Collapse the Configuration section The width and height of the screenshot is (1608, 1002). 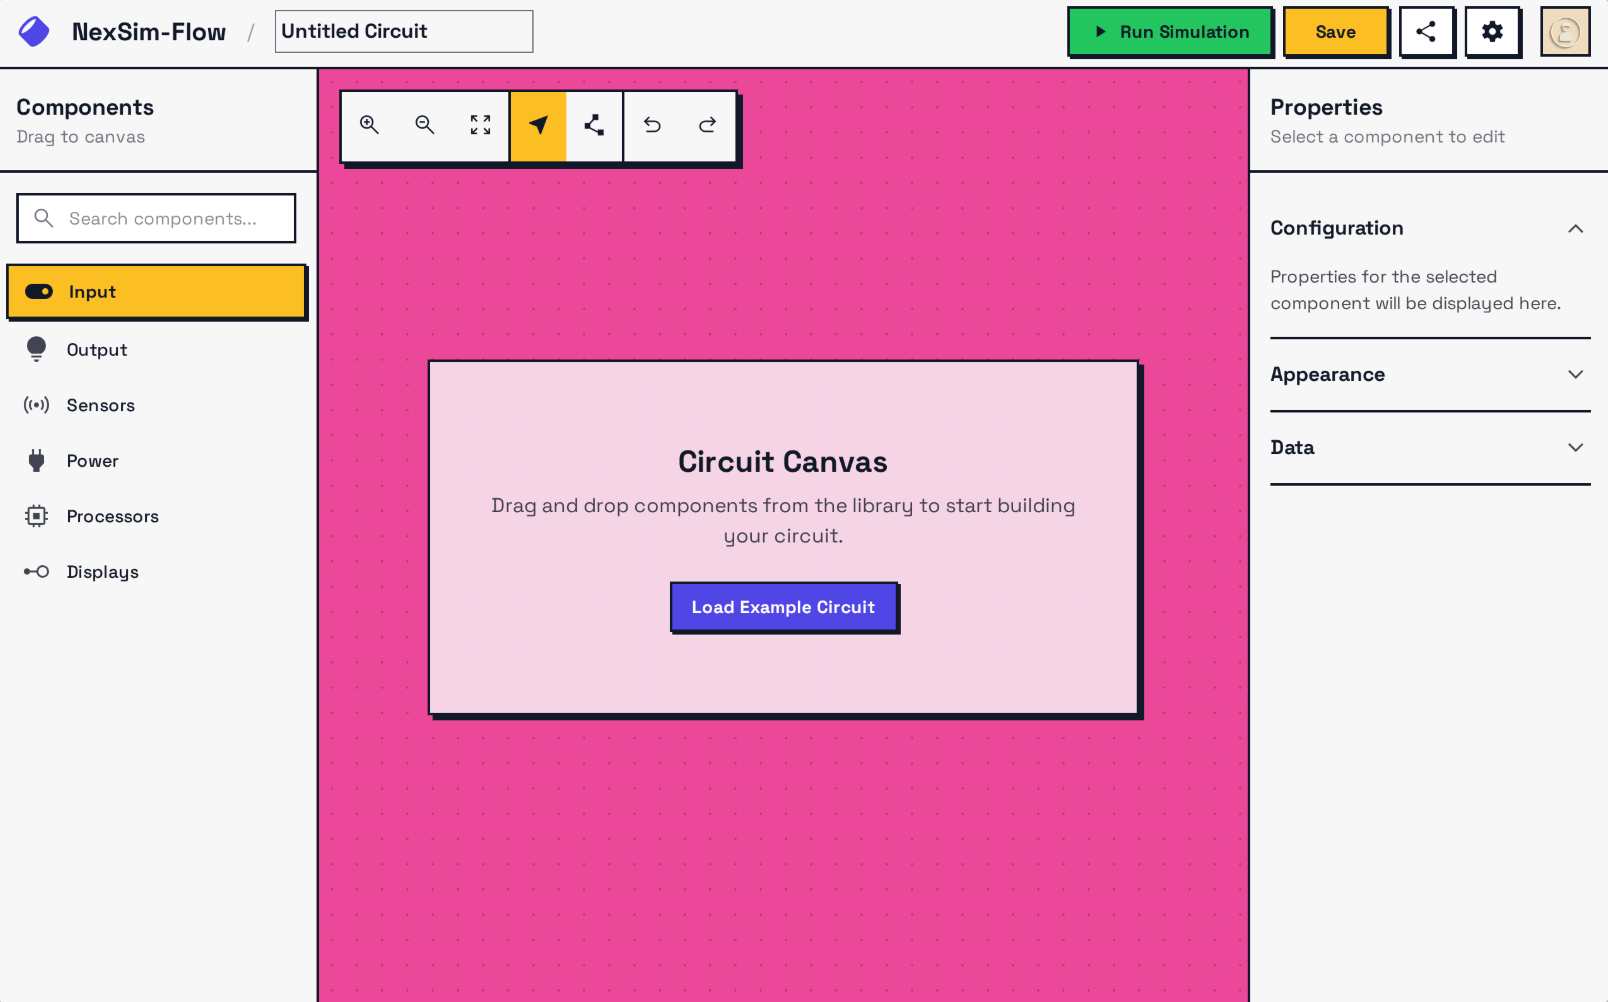(1575, 229)
